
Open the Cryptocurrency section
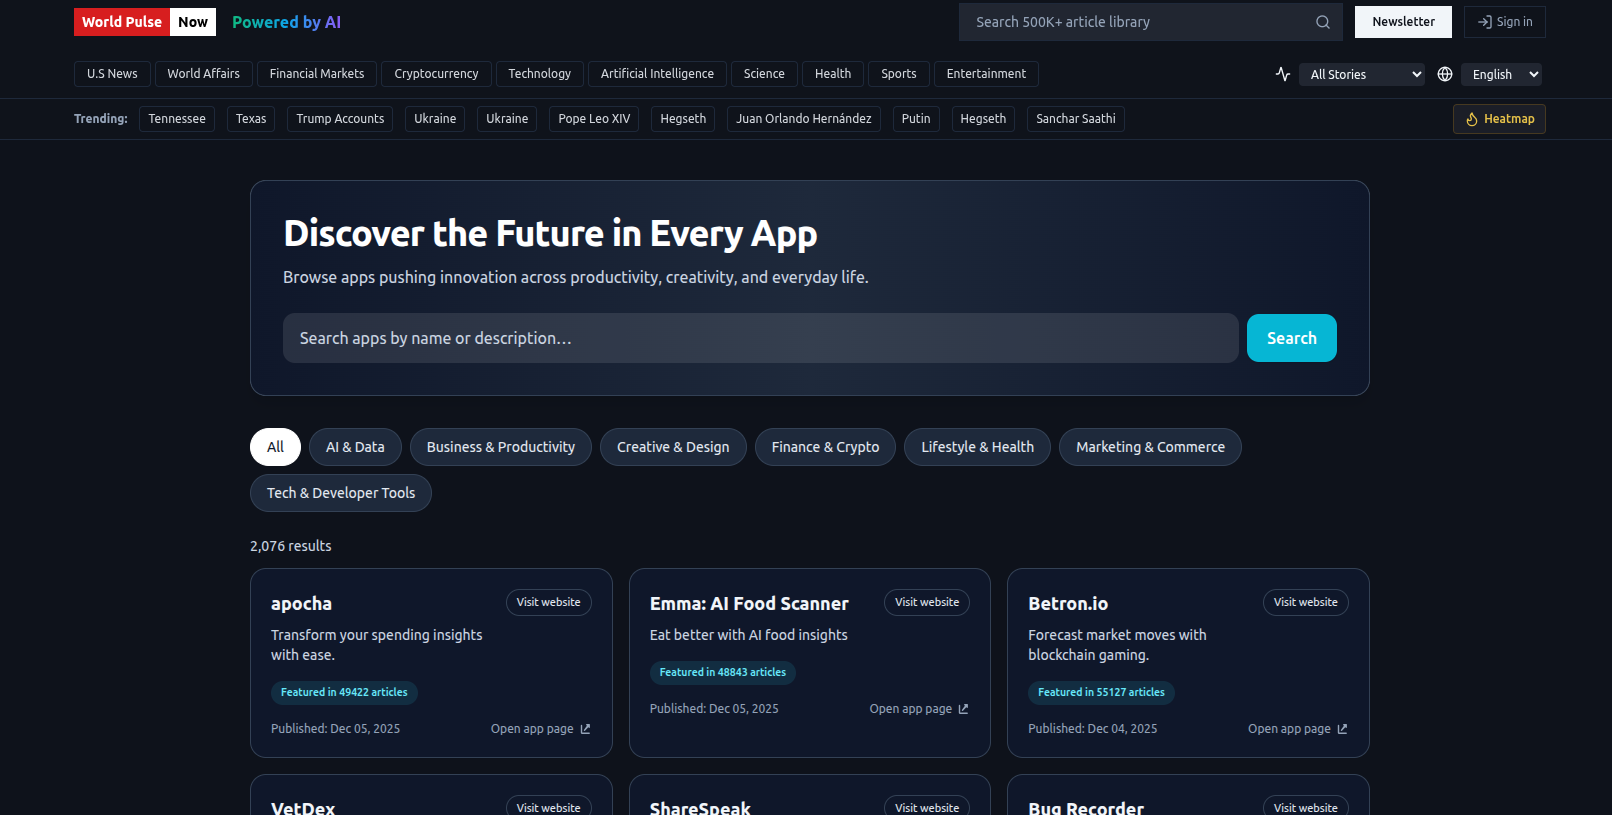click(x=436, y=74)
